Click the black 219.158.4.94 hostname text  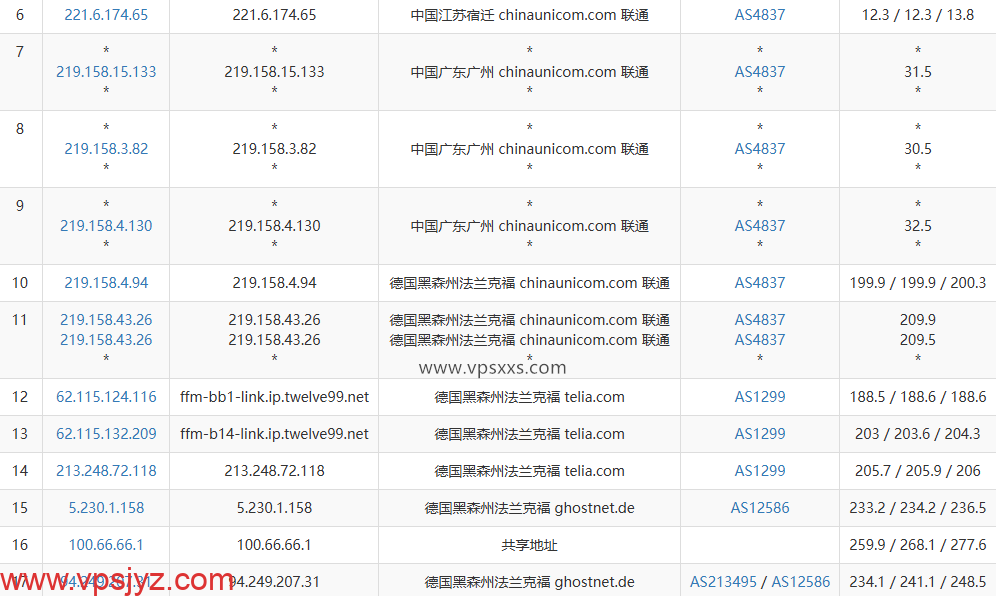pyautogui.click(x=274, y=283)
